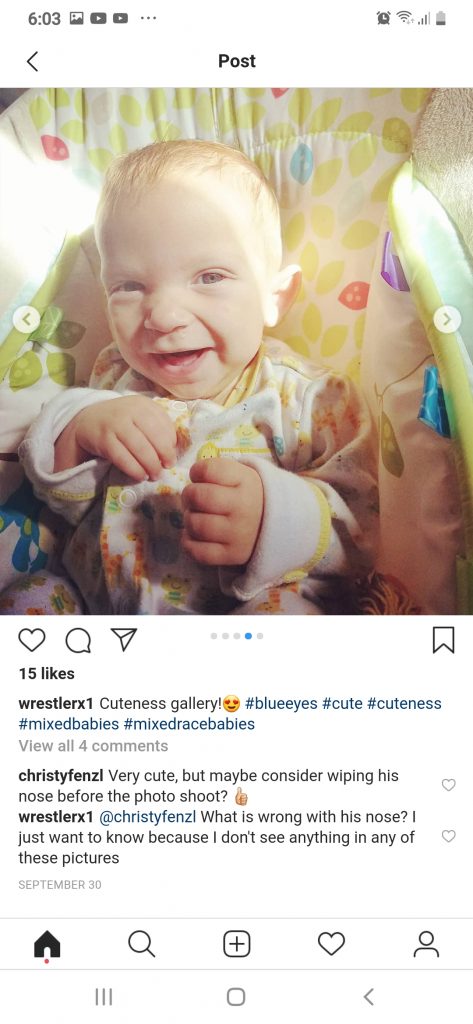This screenshot has width=473, height=1024.
Task: Like the post with the heart icon
Action: tap(31, 641)
